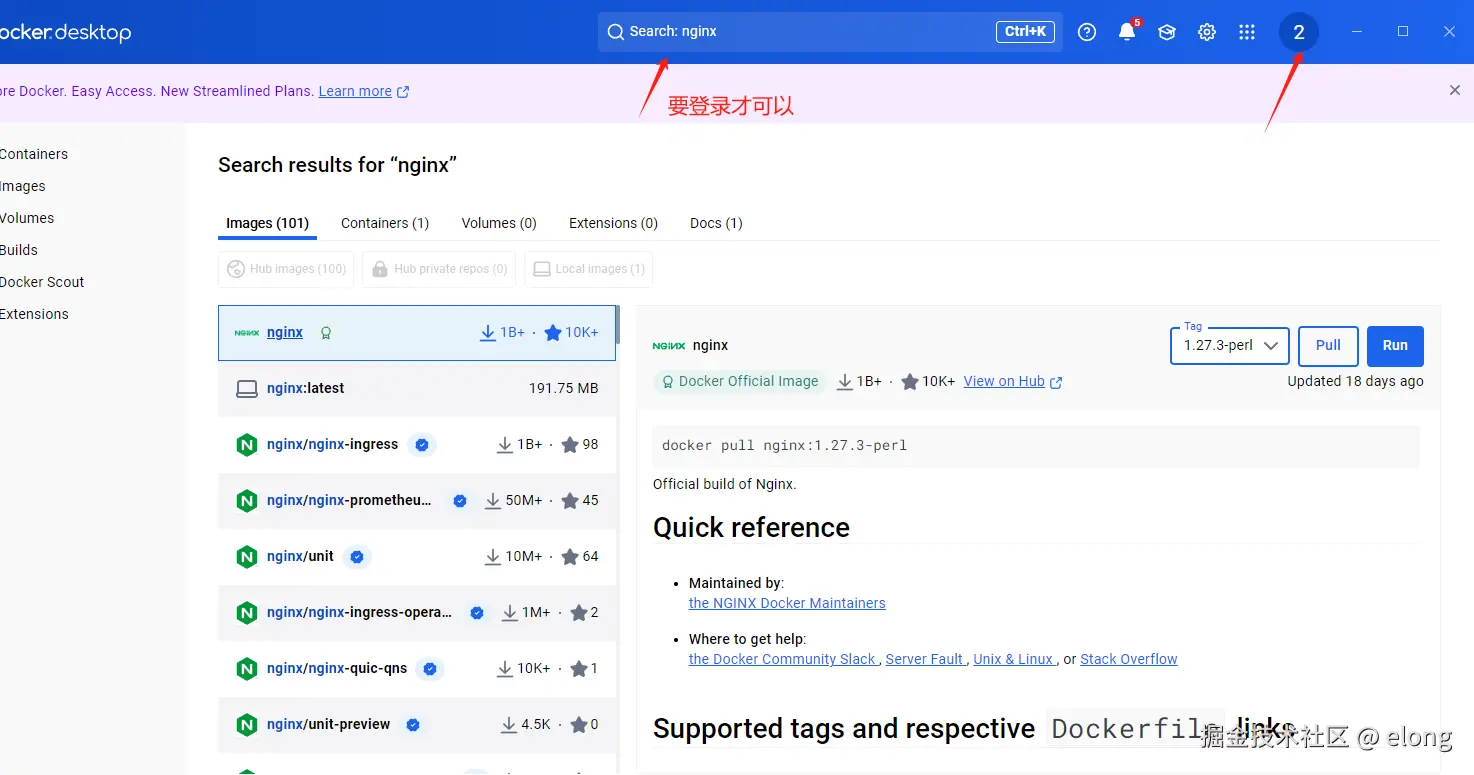1474x775 pixels.
Task: Open the Tag dropdown 1.27.3-perl
Action: click(1229, 345)
